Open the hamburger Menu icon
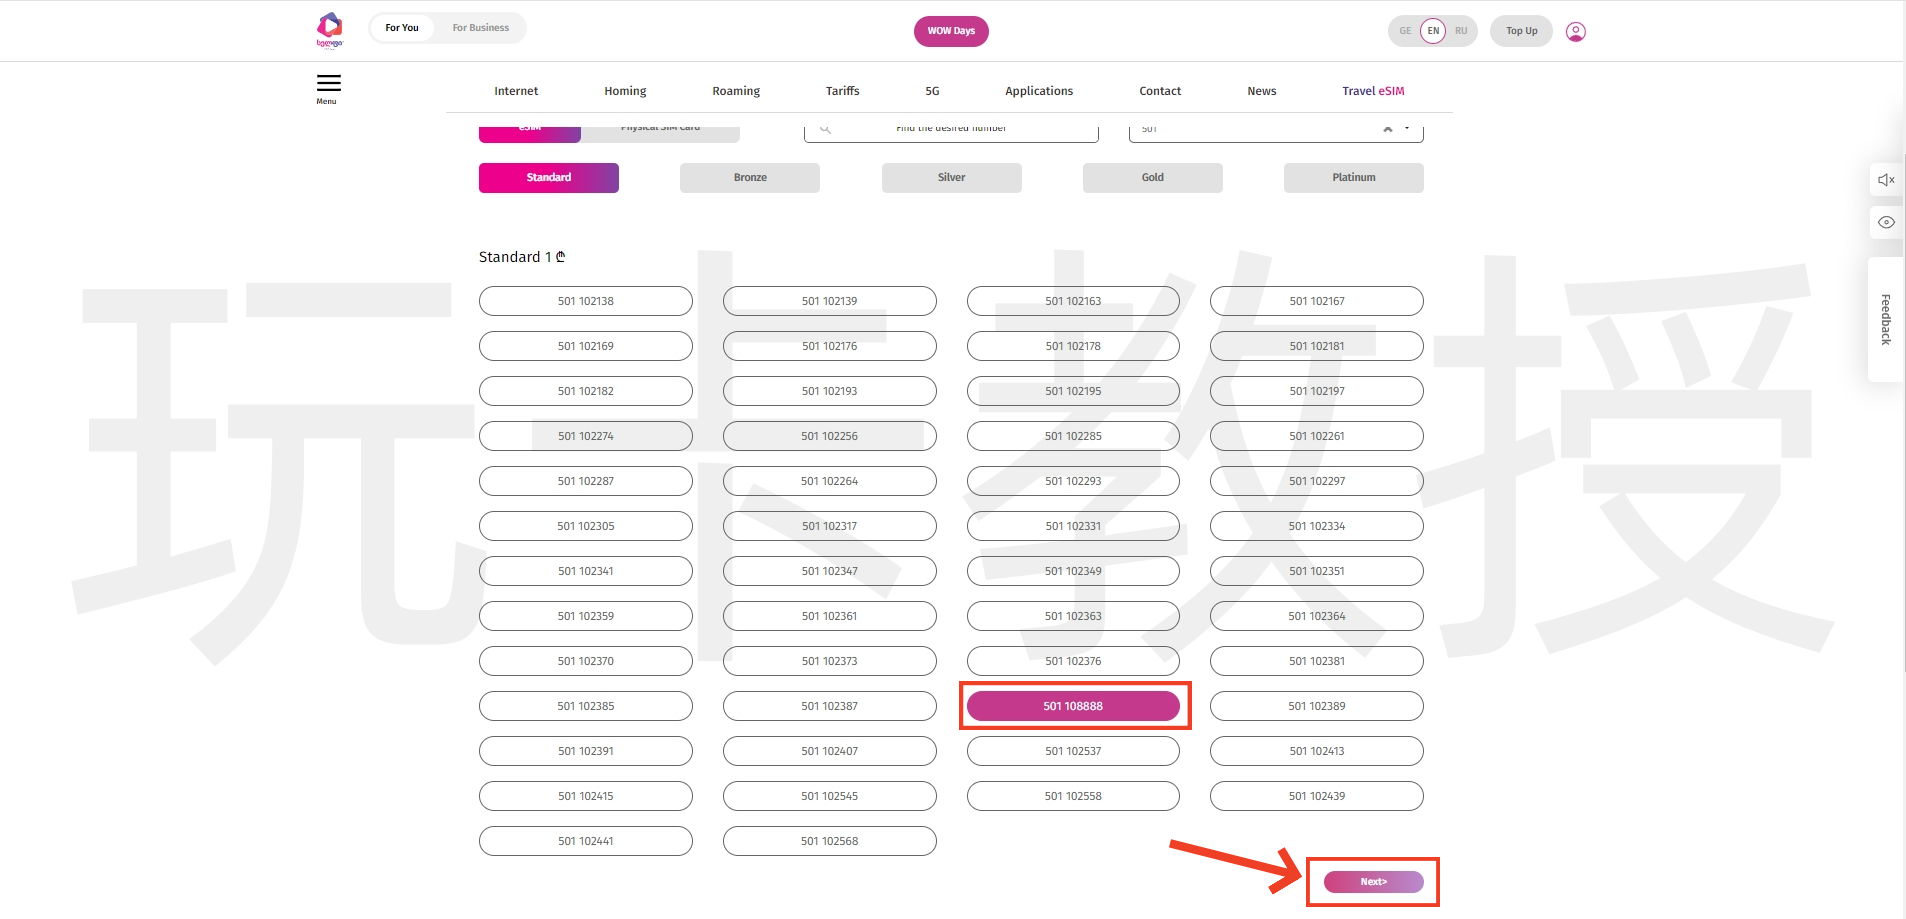 (328, 85)
